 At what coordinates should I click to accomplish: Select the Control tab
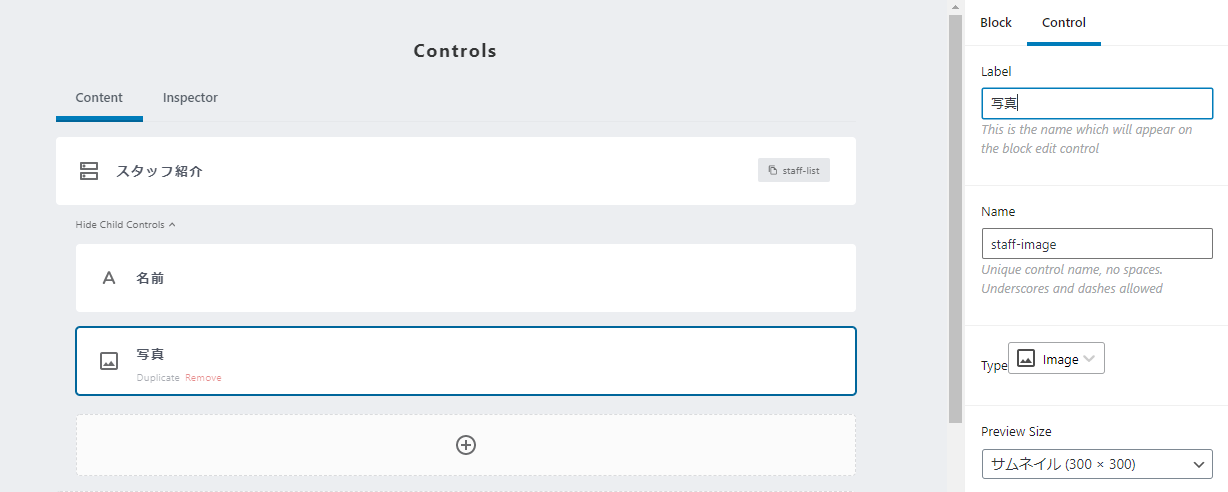pos(1064,23)
